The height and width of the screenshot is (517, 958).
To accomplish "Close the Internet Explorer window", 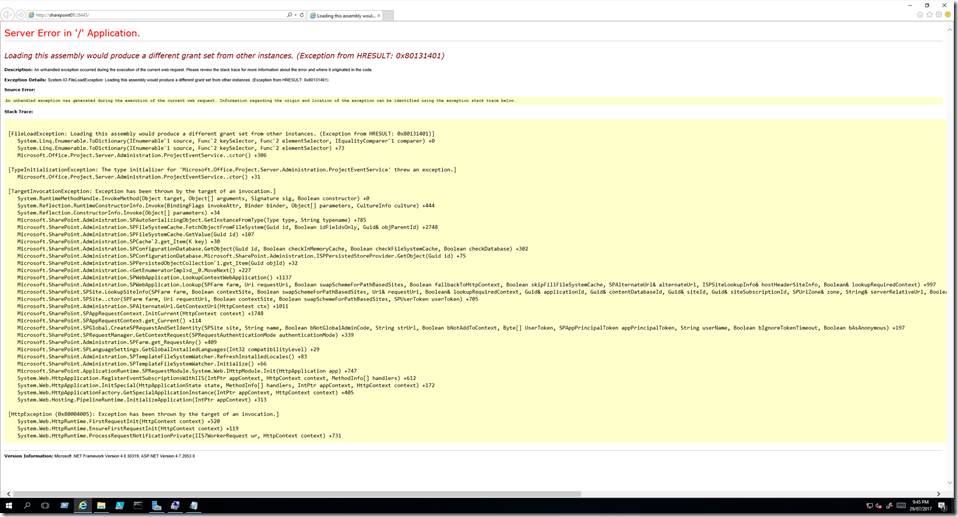I will click(944, 5).
